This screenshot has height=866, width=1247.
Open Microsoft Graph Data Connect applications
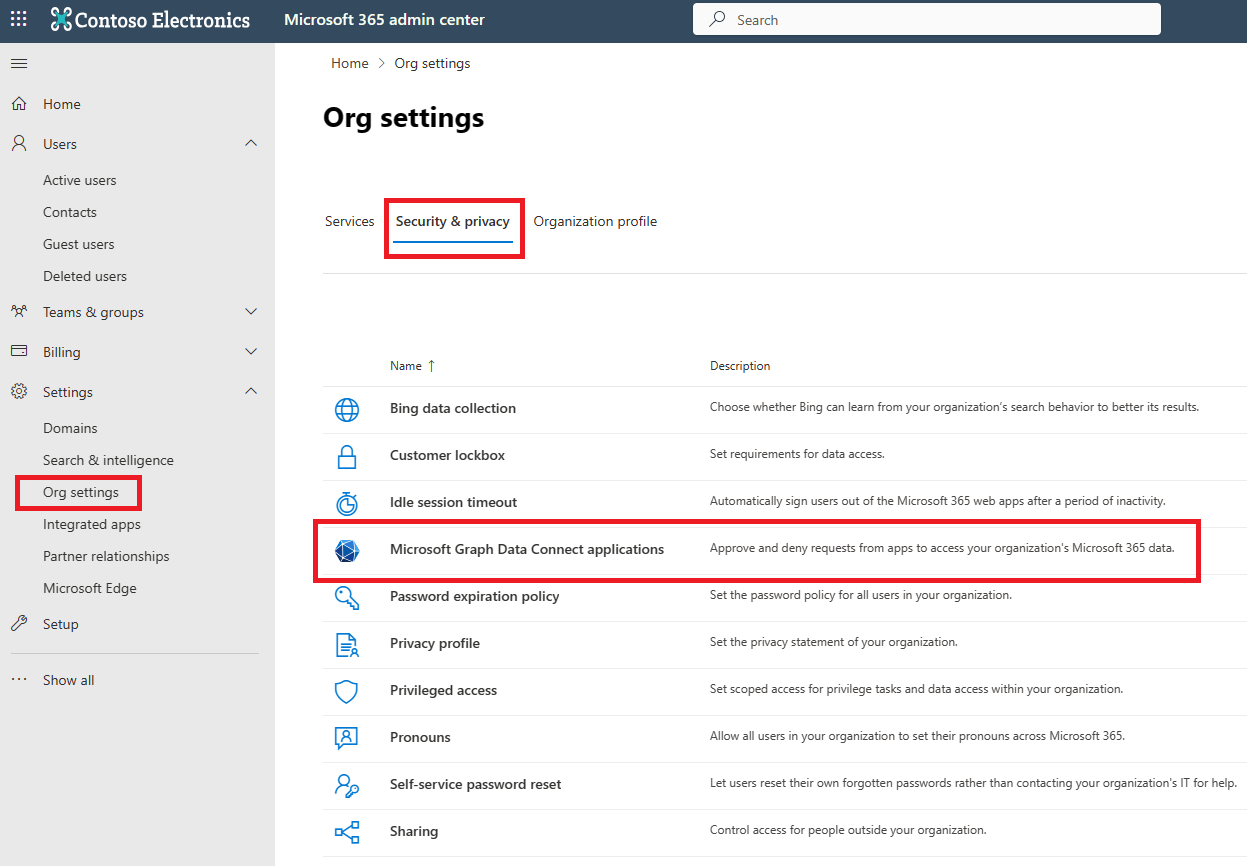(527, 549)
